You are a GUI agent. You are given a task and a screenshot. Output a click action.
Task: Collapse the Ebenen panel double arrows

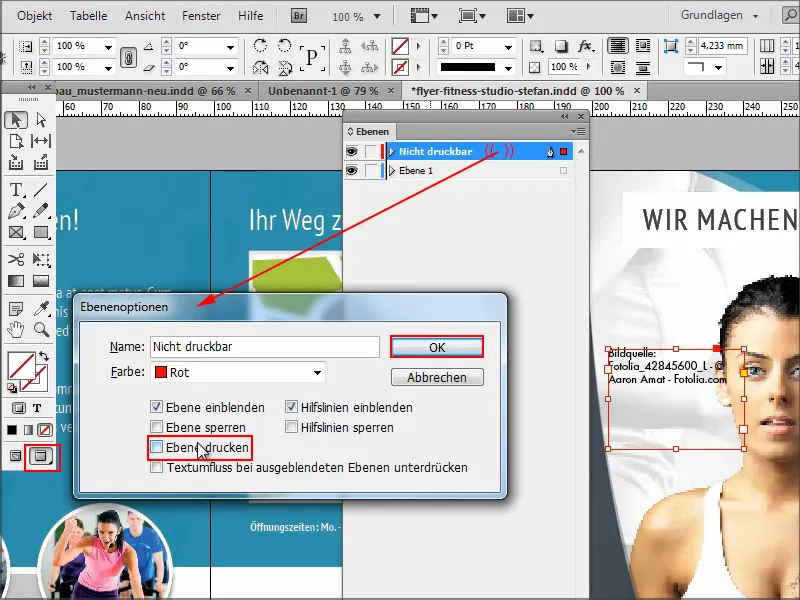(x=564, y=116)
